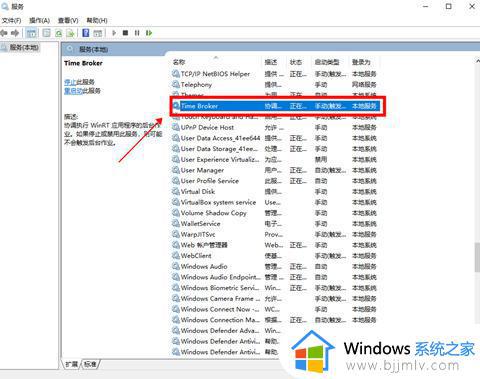480x379 pixels.
Task: Click the gear icon beside Virtual Disk
Action: pyautogui.click(x=176, y=191)
